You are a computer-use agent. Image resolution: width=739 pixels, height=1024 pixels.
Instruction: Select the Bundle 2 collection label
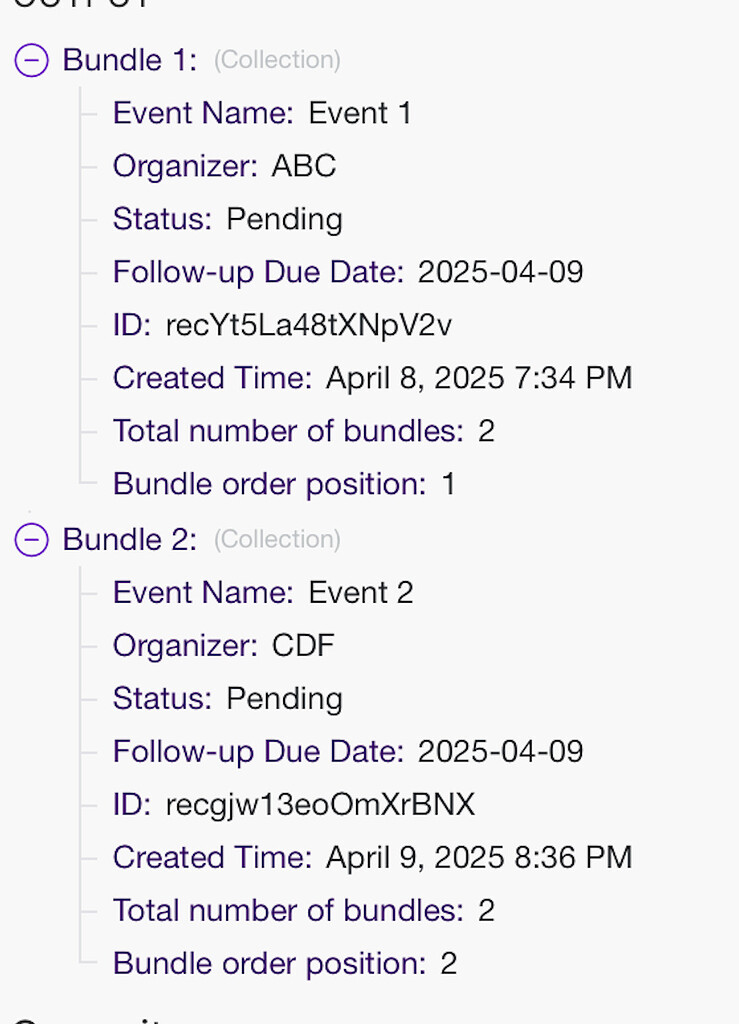pyautogui.click(x=125, y=539)
